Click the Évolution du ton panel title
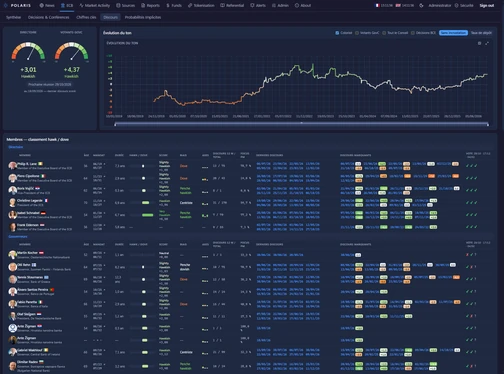This screenshot has height=374, width=504. 117,33
